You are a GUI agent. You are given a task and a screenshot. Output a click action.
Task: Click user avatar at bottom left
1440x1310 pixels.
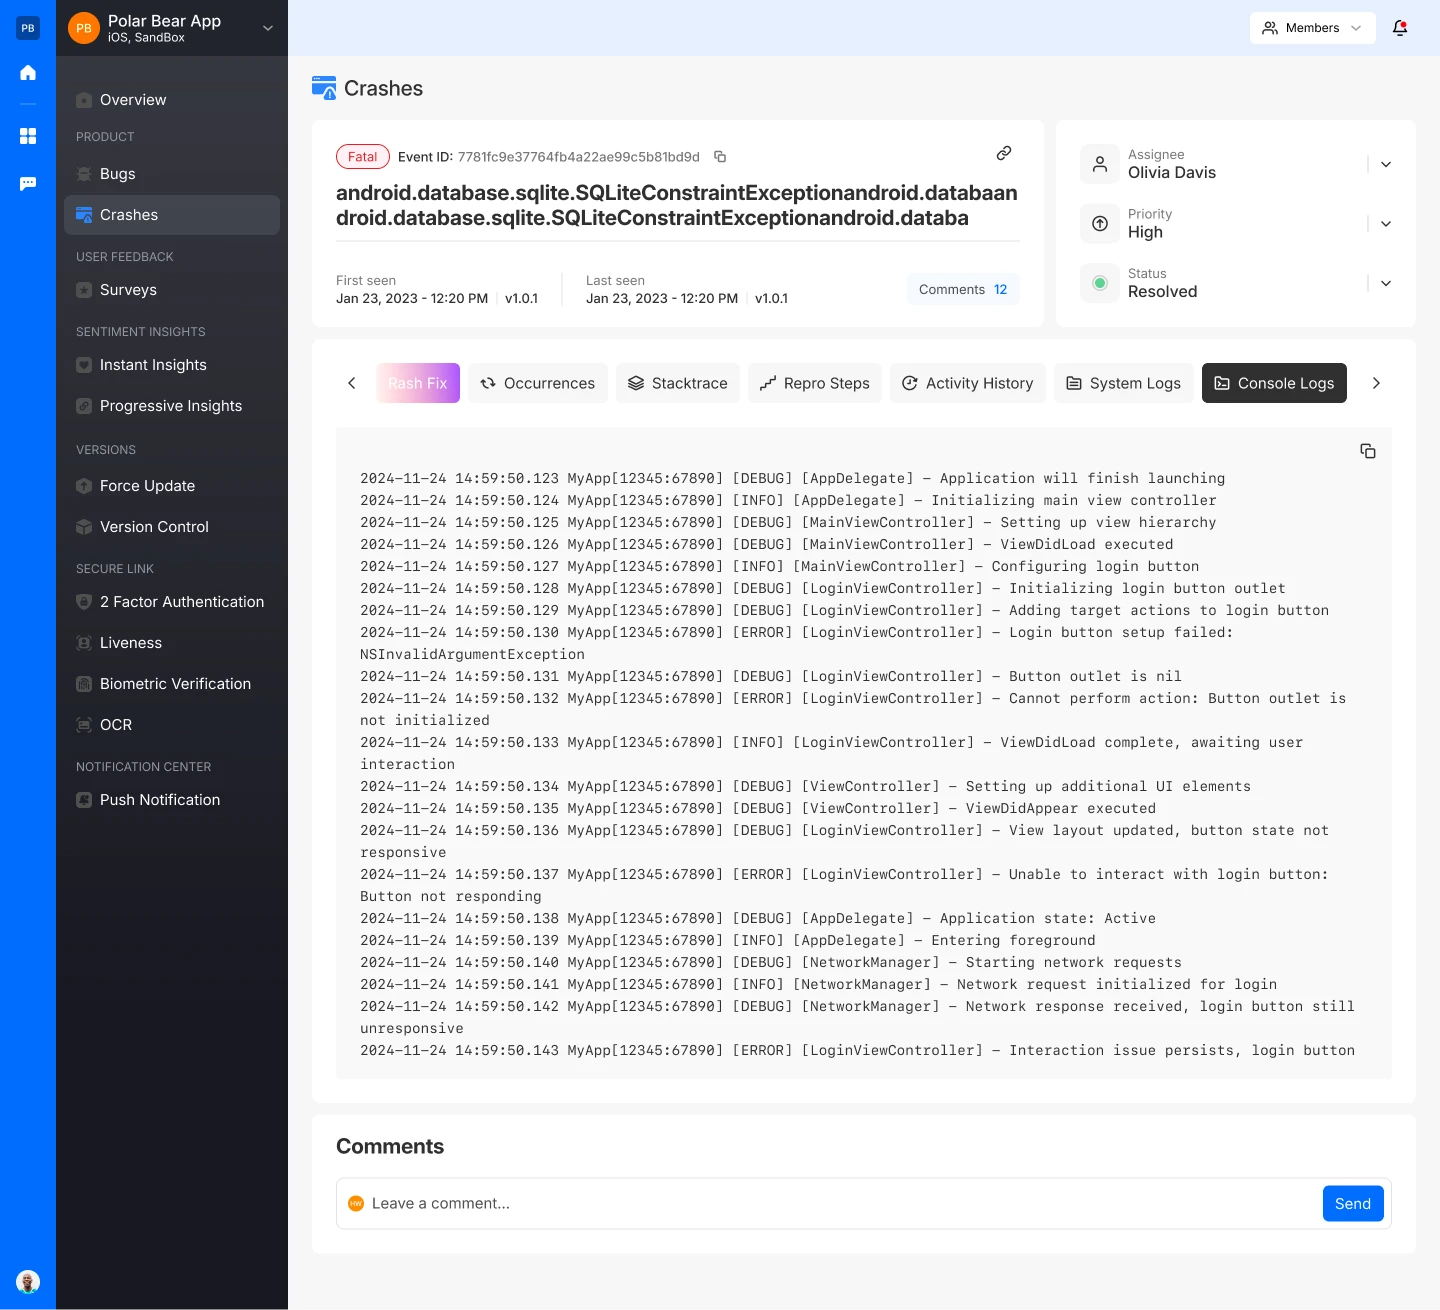(28, 1281)
